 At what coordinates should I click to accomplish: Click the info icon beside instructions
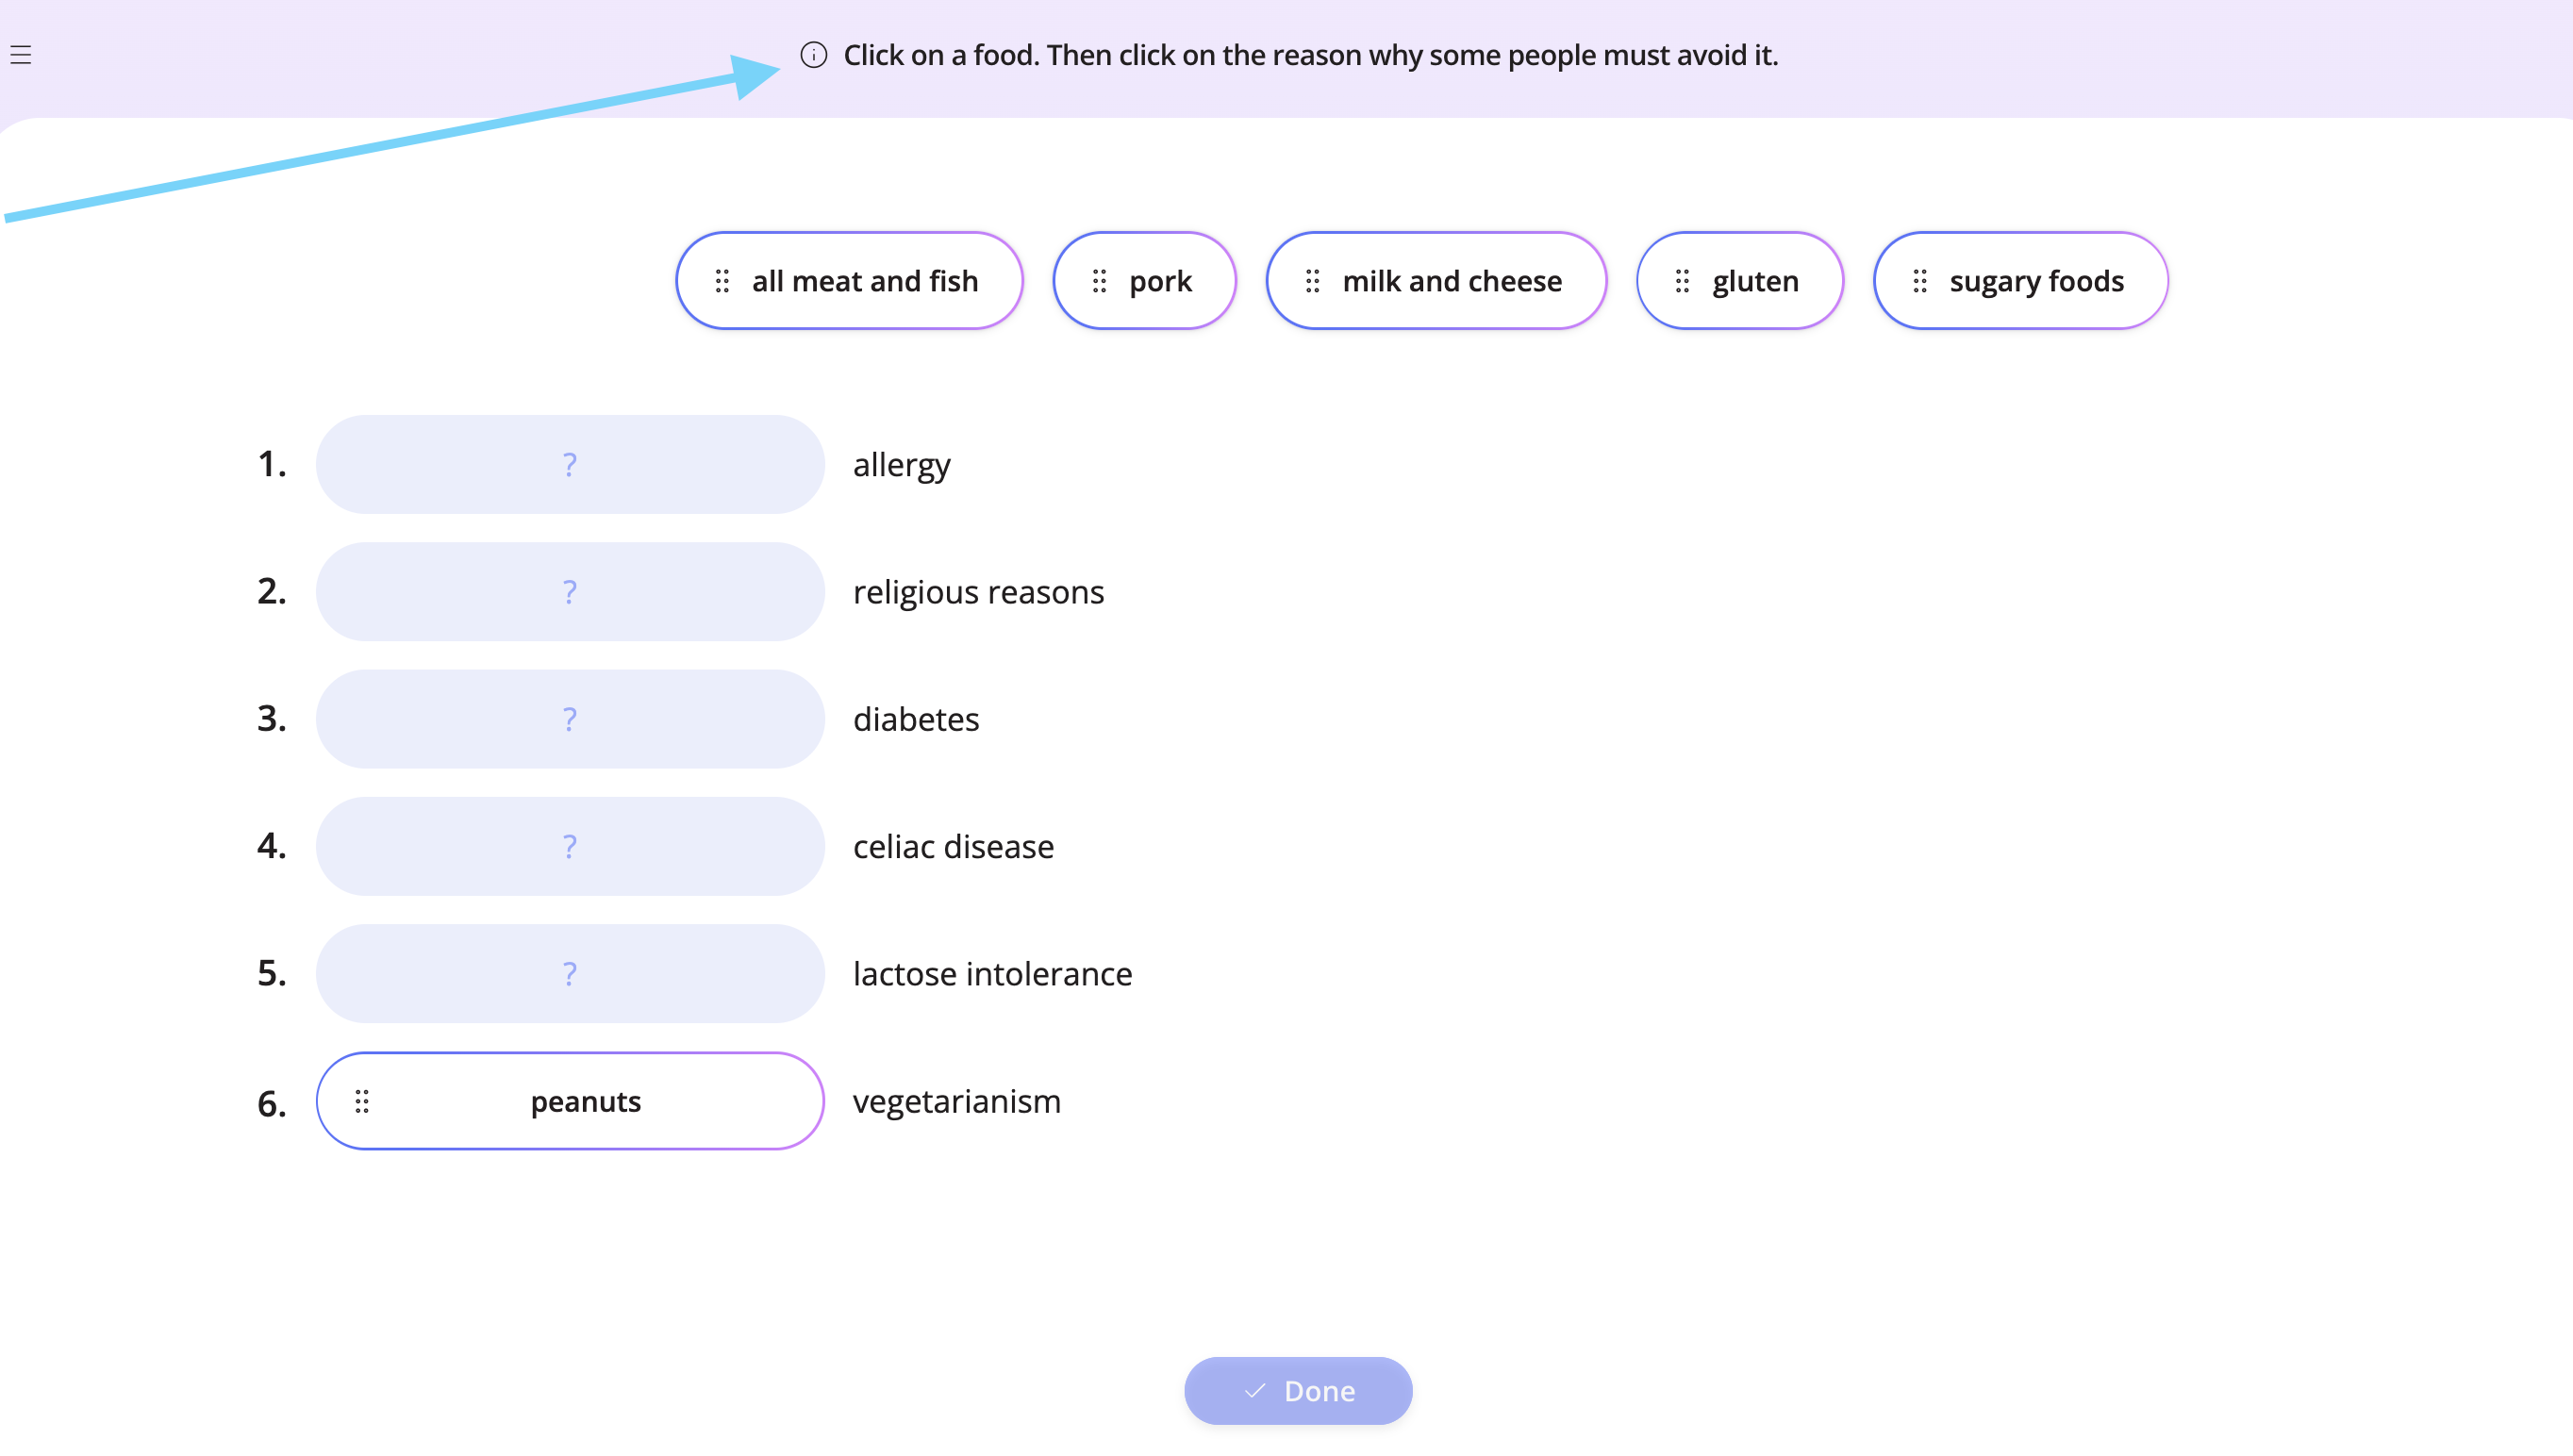point(814,55)
